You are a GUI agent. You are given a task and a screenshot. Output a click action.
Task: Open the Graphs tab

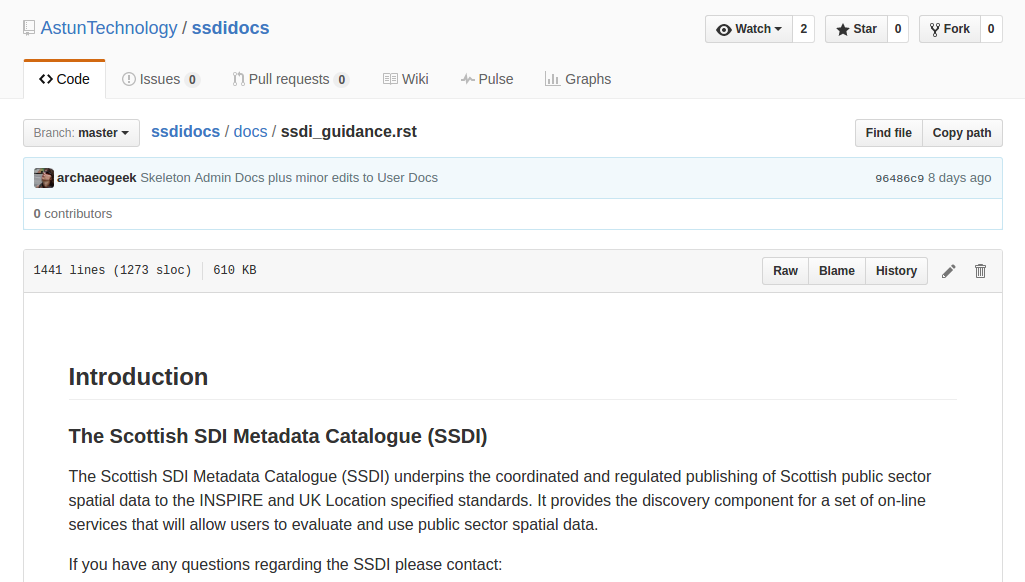(578, 79)
